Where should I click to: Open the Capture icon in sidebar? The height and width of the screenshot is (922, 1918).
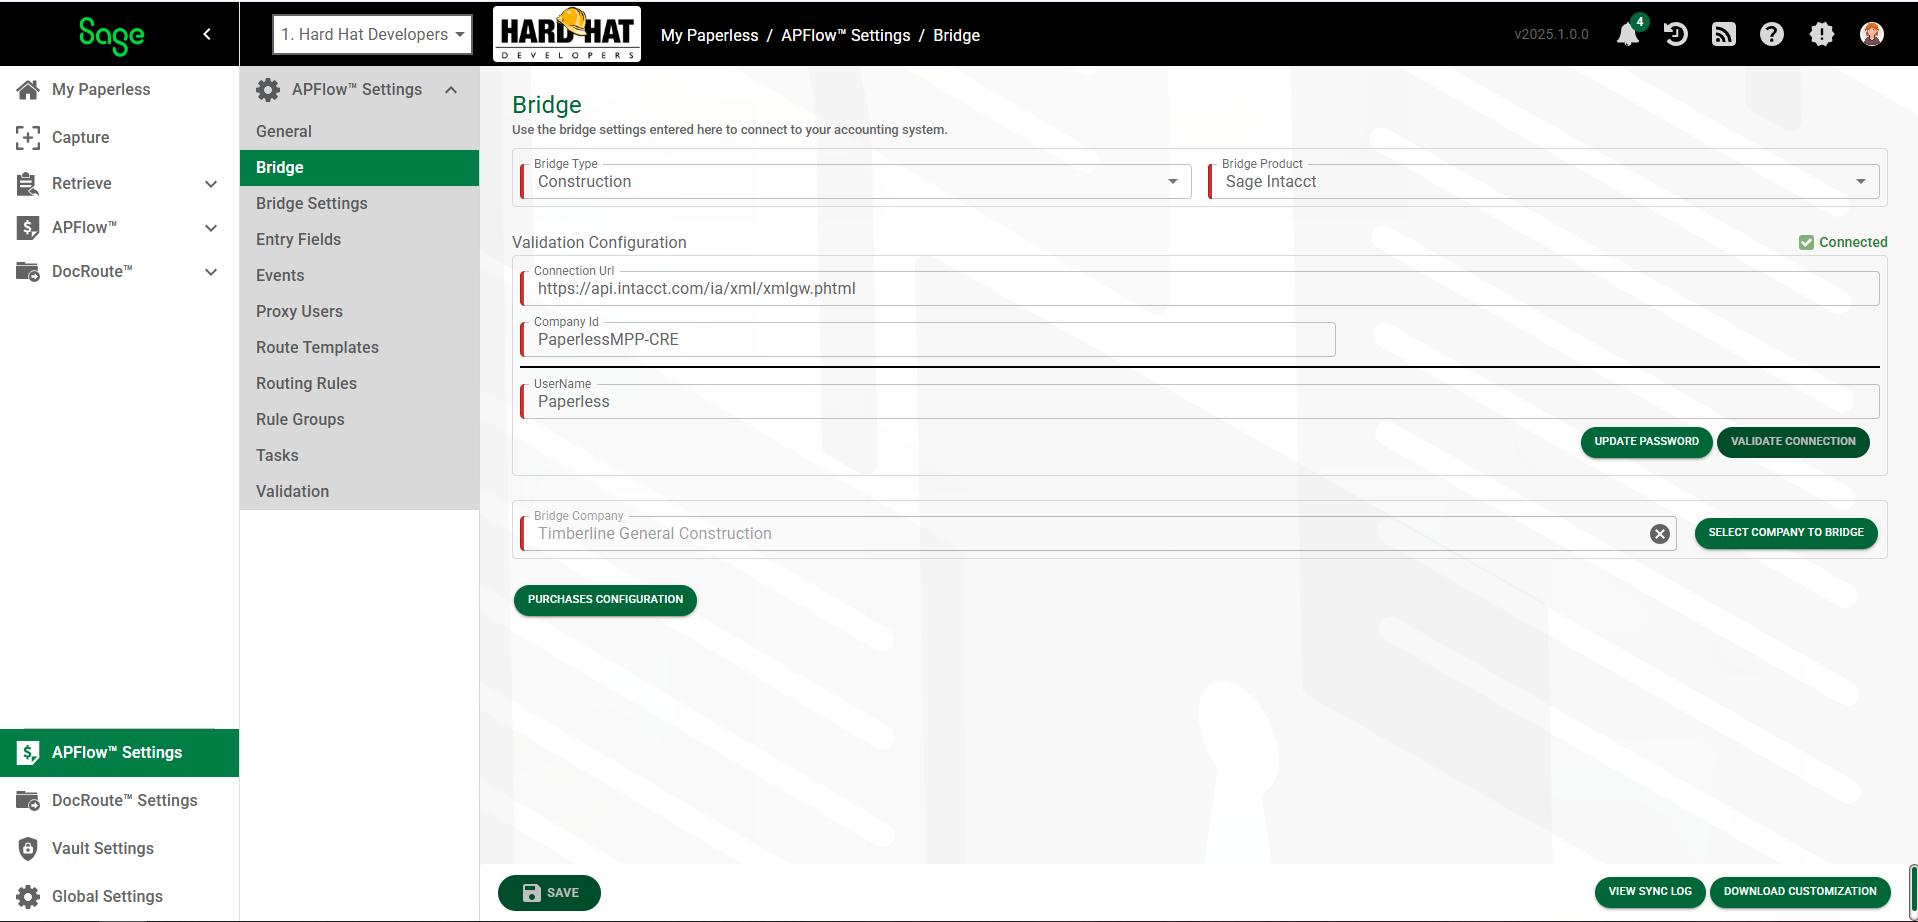[x=28, y=137]
